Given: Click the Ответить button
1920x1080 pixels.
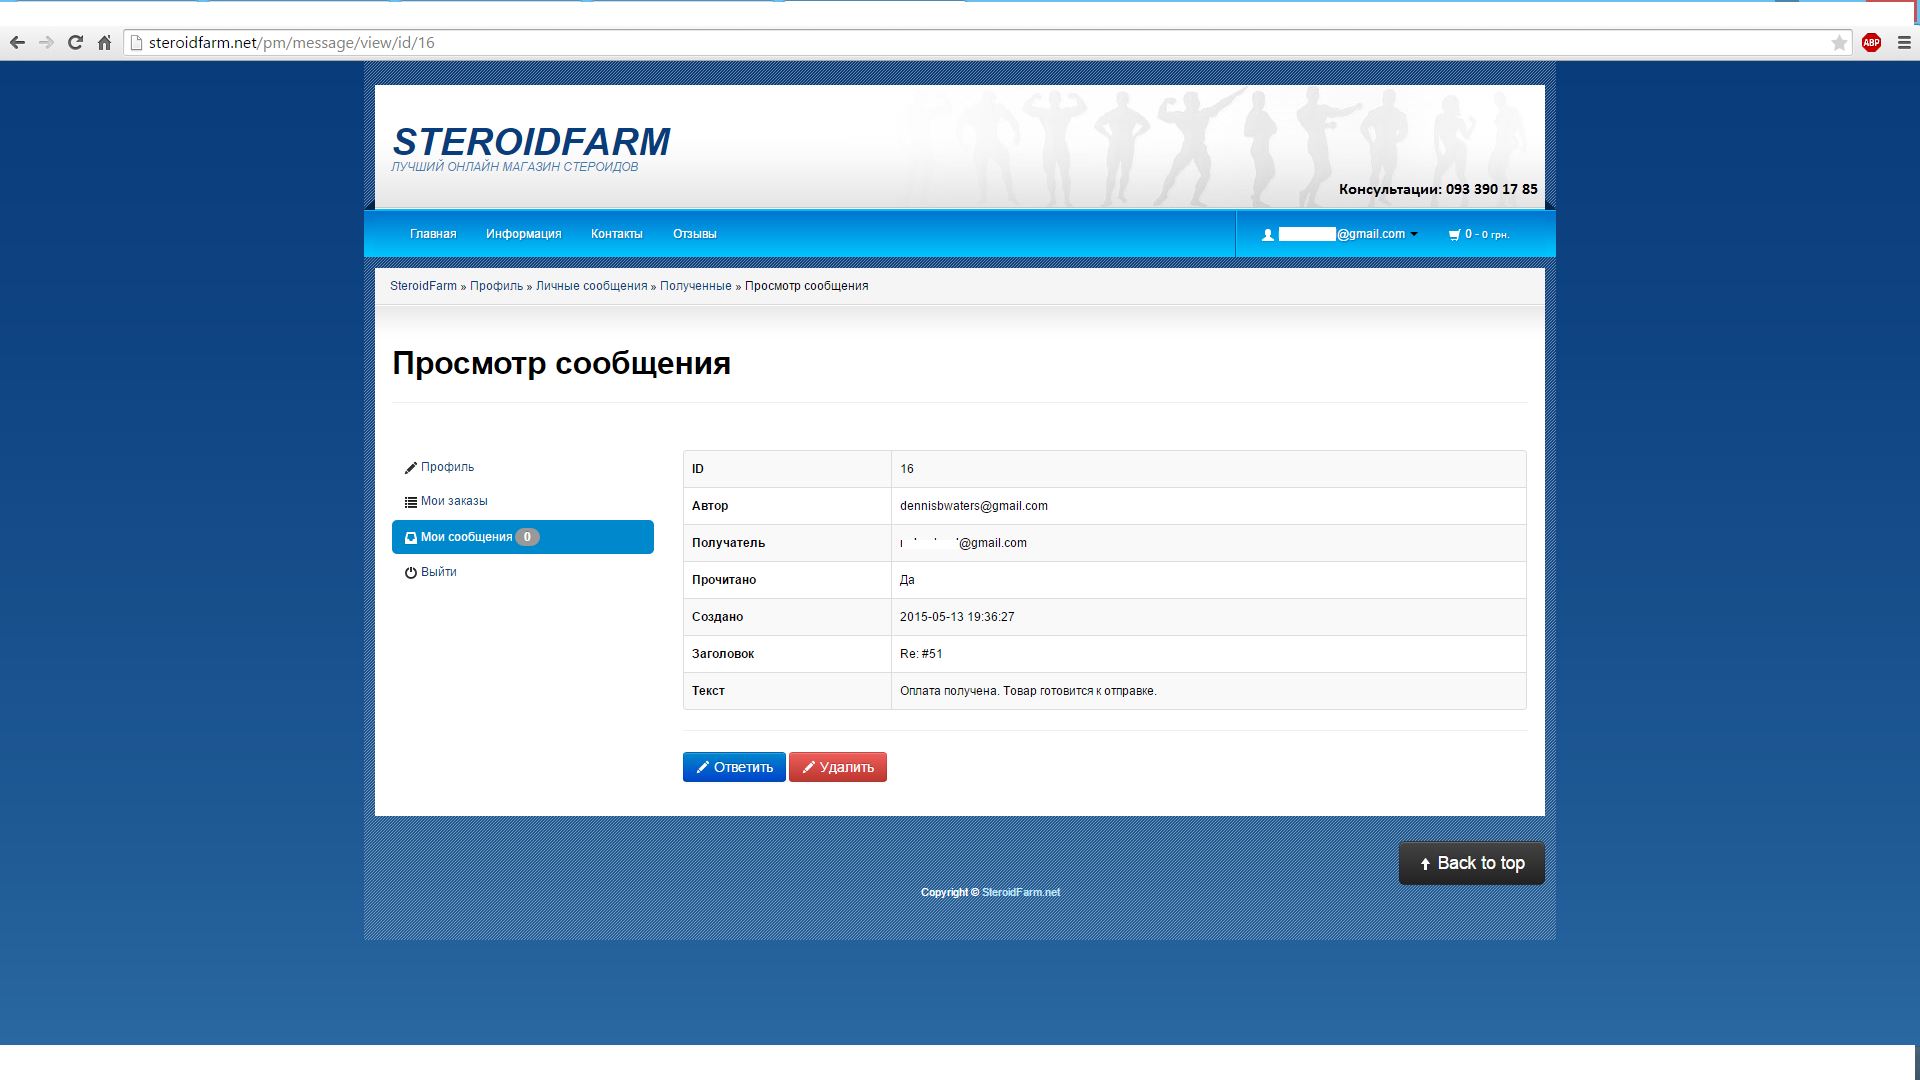Looking at the screenshot, I should click(x=734, y=767).
